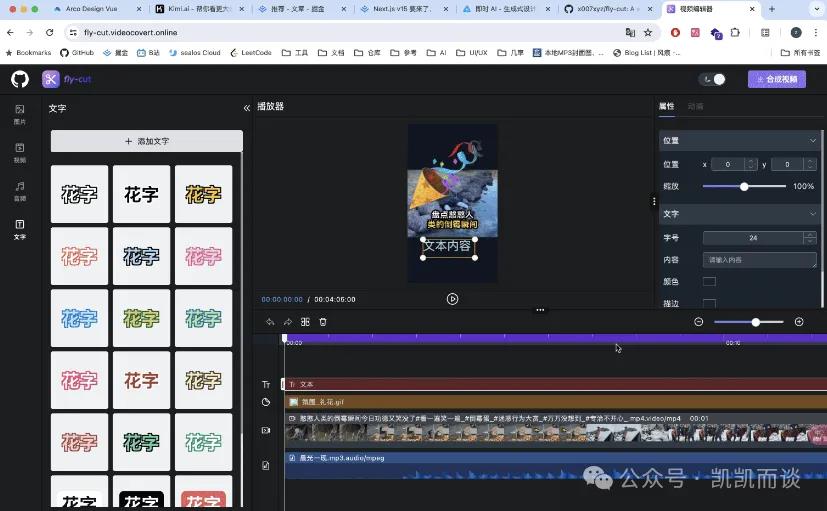Open a new browser tab

(x=772, y=9)
